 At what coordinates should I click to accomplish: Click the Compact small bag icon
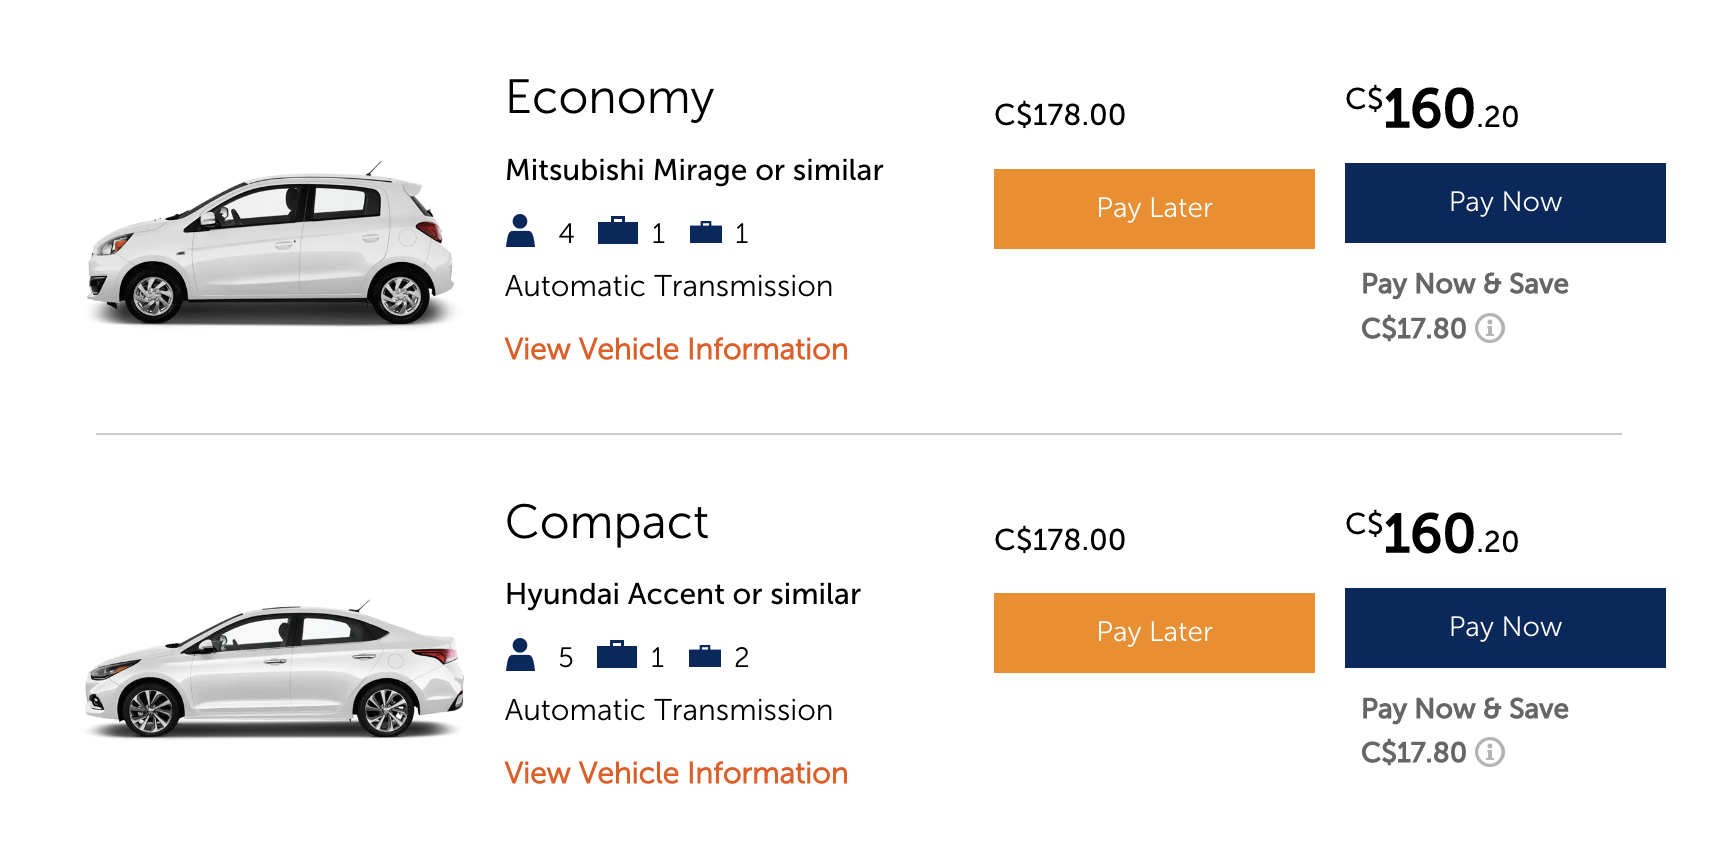pyautogui.click(x=705, y=656)
